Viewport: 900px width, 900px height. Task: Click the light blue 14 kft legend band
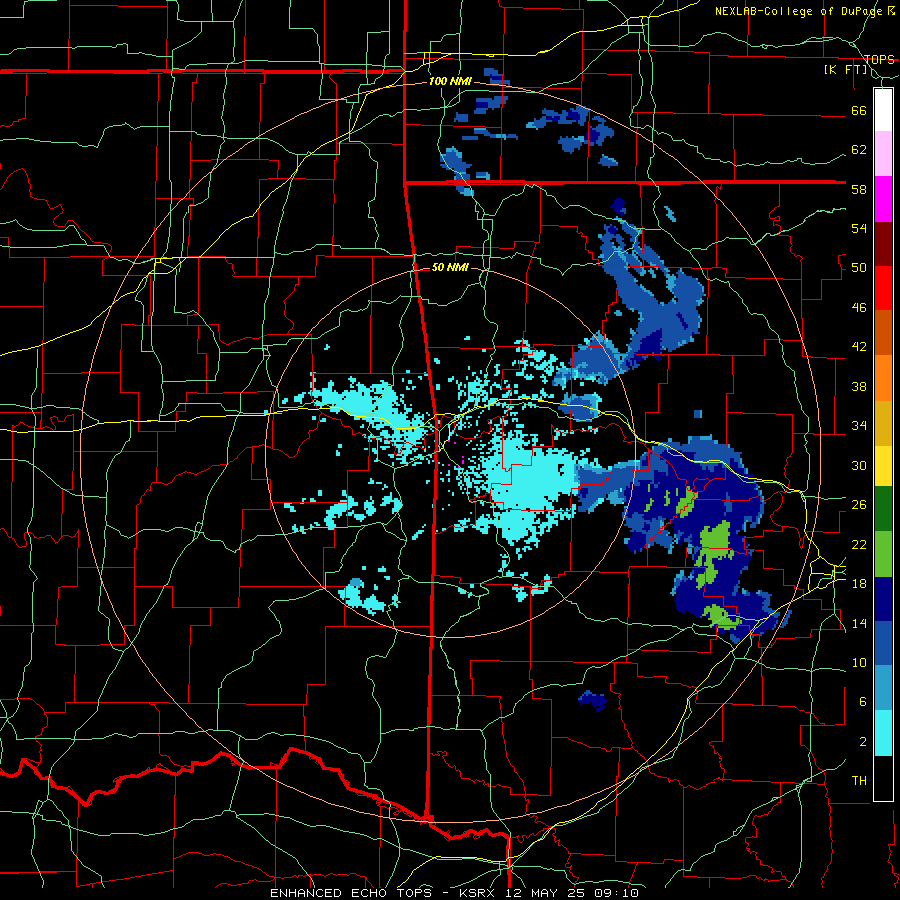pyautogui.click(x=883, y=688)
